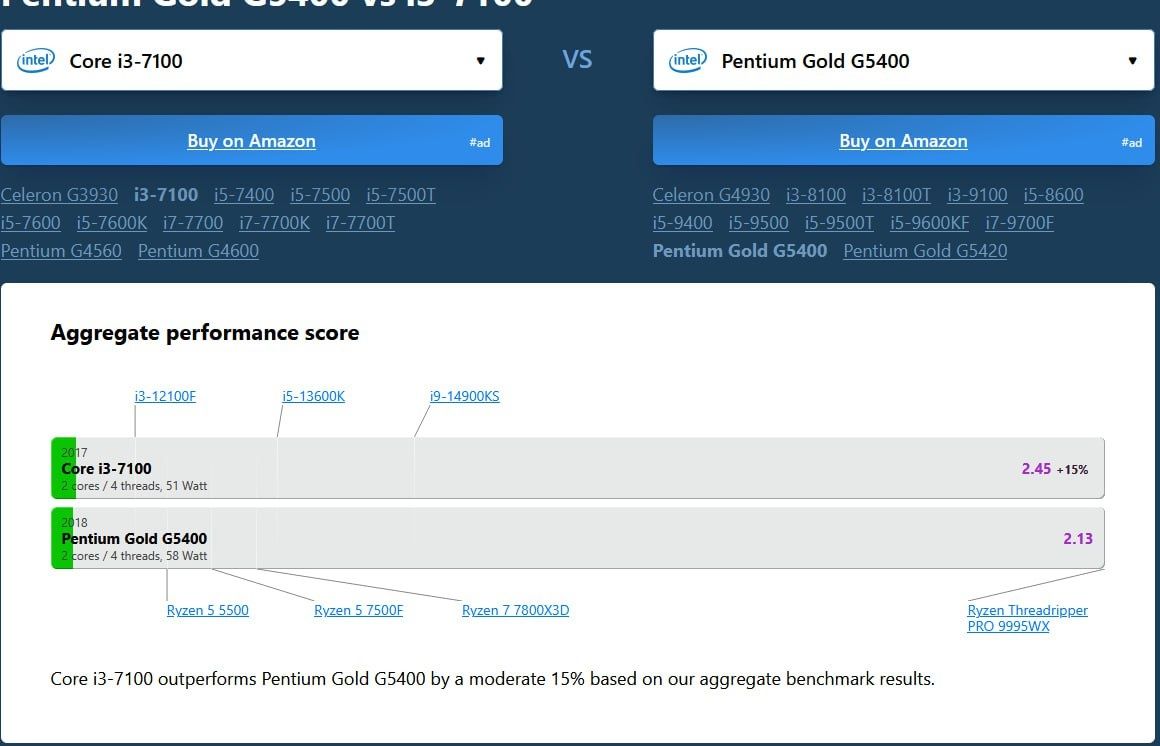Select the i5-9500T link

(839, 223)
